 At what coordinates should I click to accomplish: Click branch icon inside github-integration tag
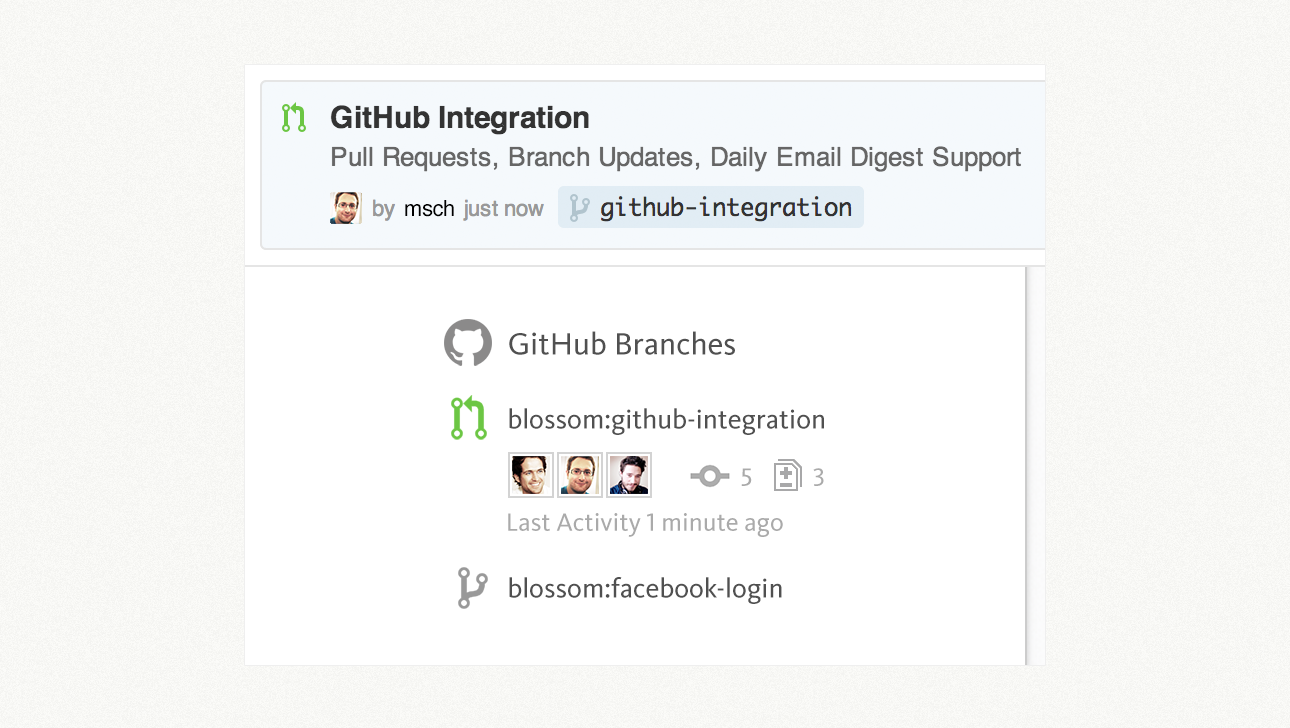[578, 208]
